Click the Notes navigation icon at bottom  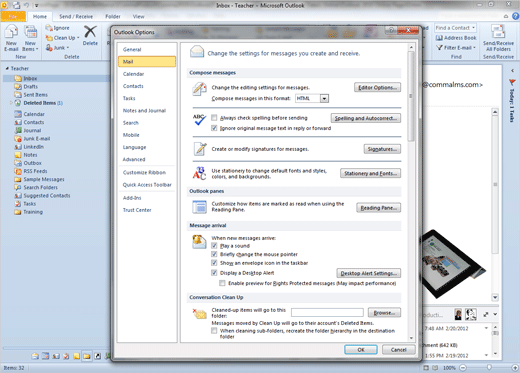pyautogui.click(x=76, y=356)
